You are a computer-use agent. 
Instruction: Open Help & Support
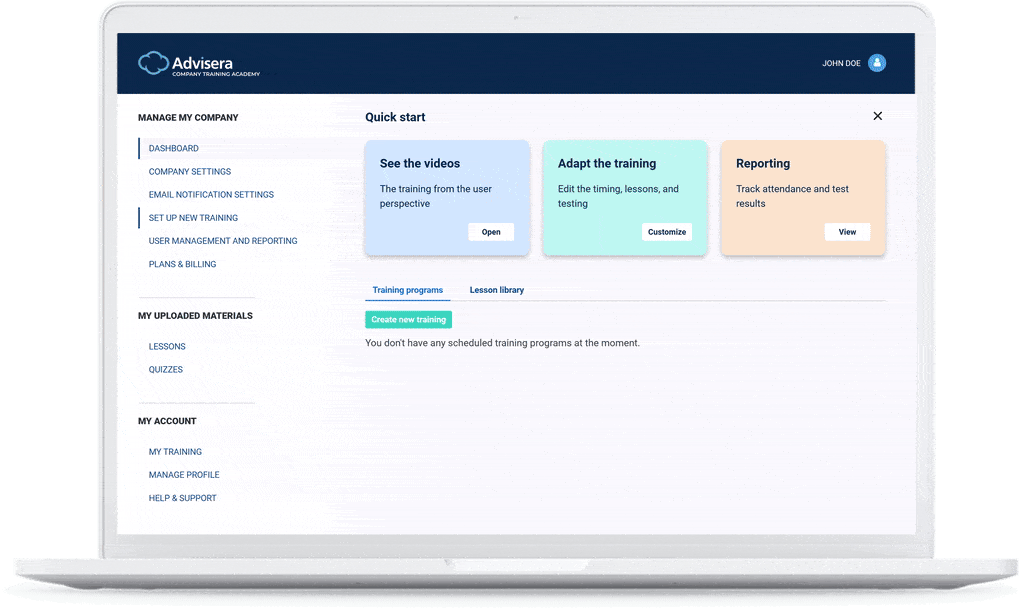click(182, 498)
